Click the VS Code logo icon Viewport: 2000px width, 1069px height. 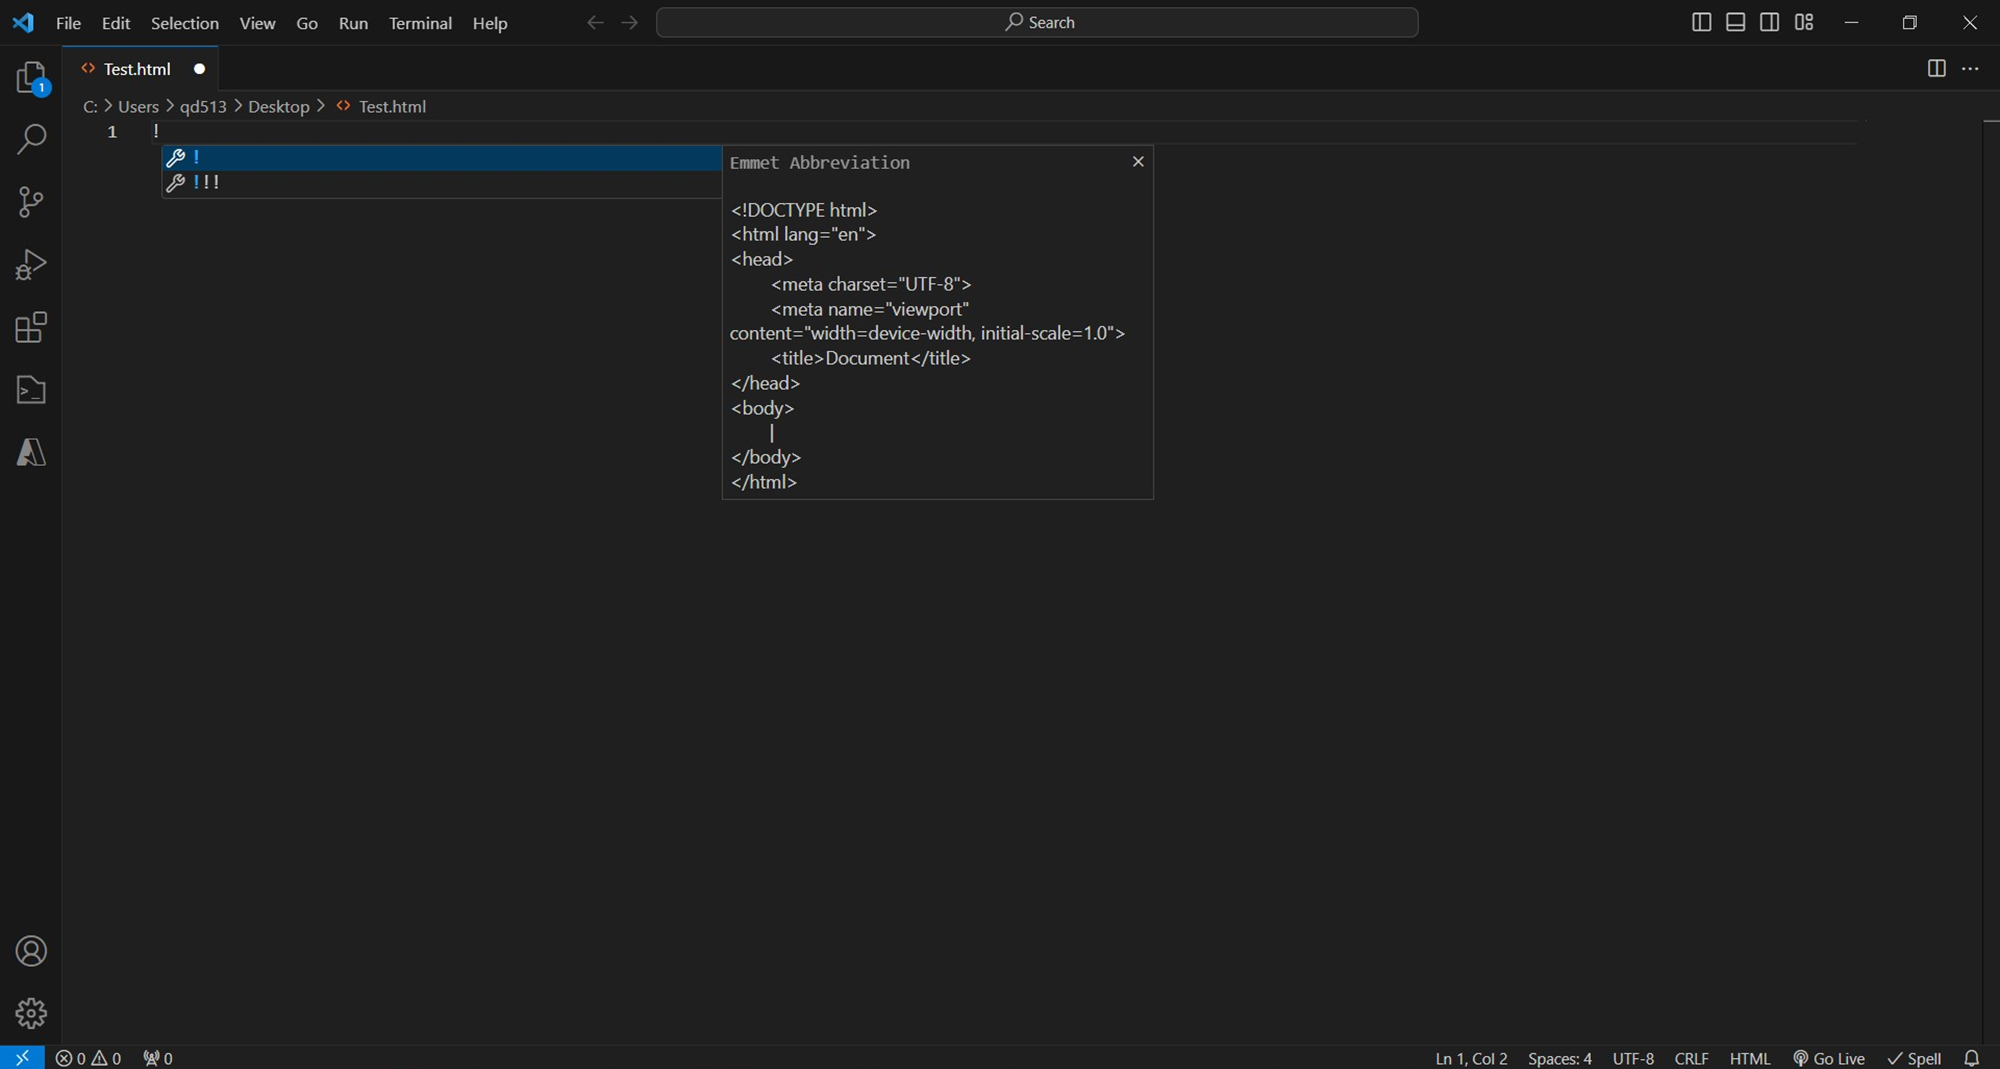pos(23,22)
